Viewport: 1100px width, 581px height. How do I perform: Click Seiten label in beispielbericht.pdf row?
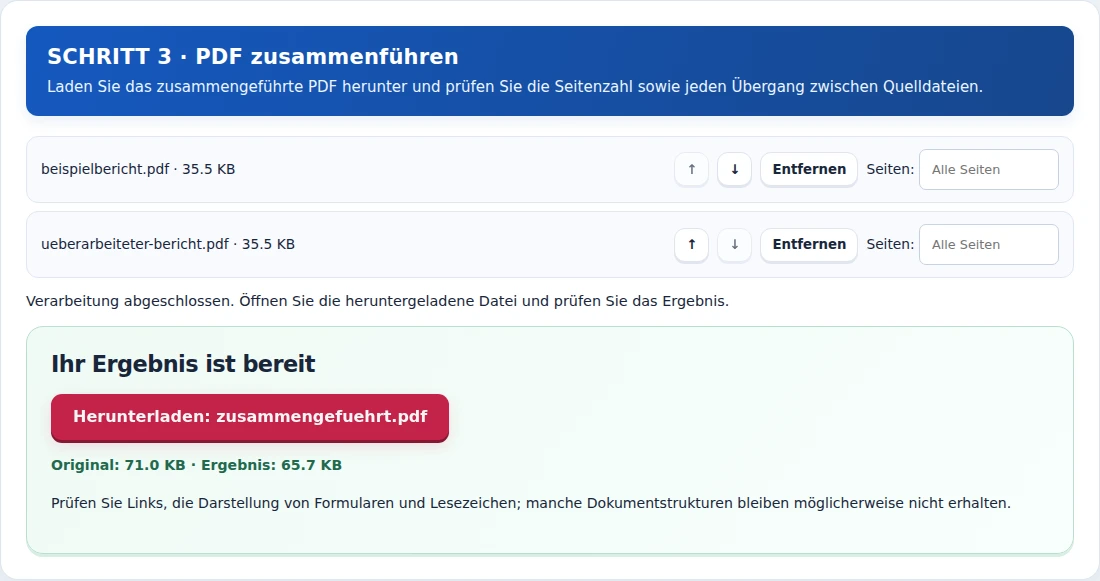pos(890,169)
